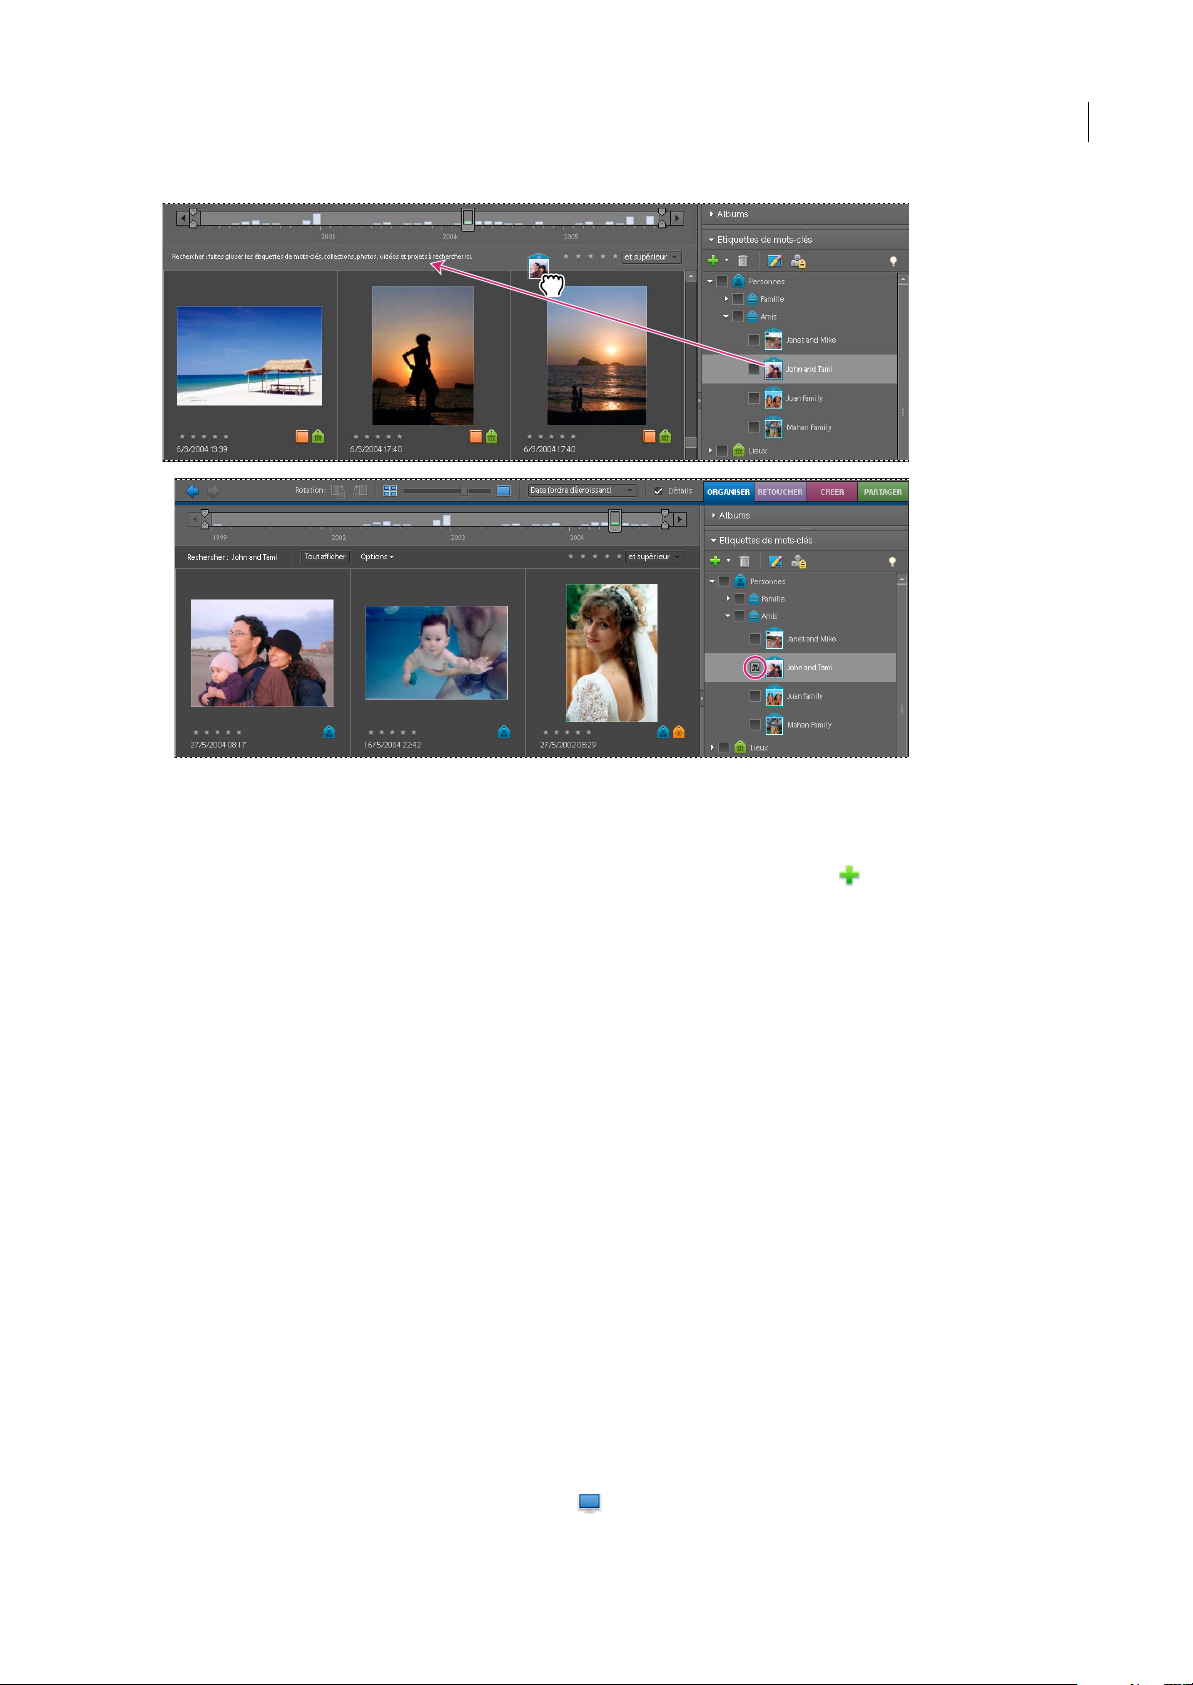The width and height of the screenshot is (1193, 1685).
Task: Click the lightbulb tip icon in upper screenshot
Action: pyautogui.click(x=892, y=261)
